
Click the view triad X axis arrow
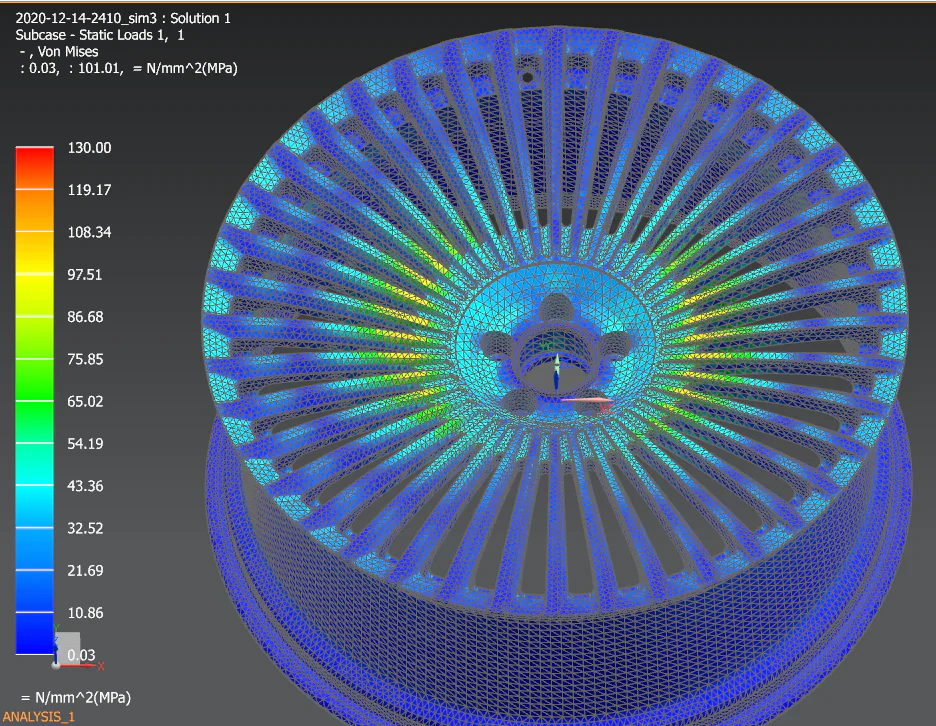point(88,665)
